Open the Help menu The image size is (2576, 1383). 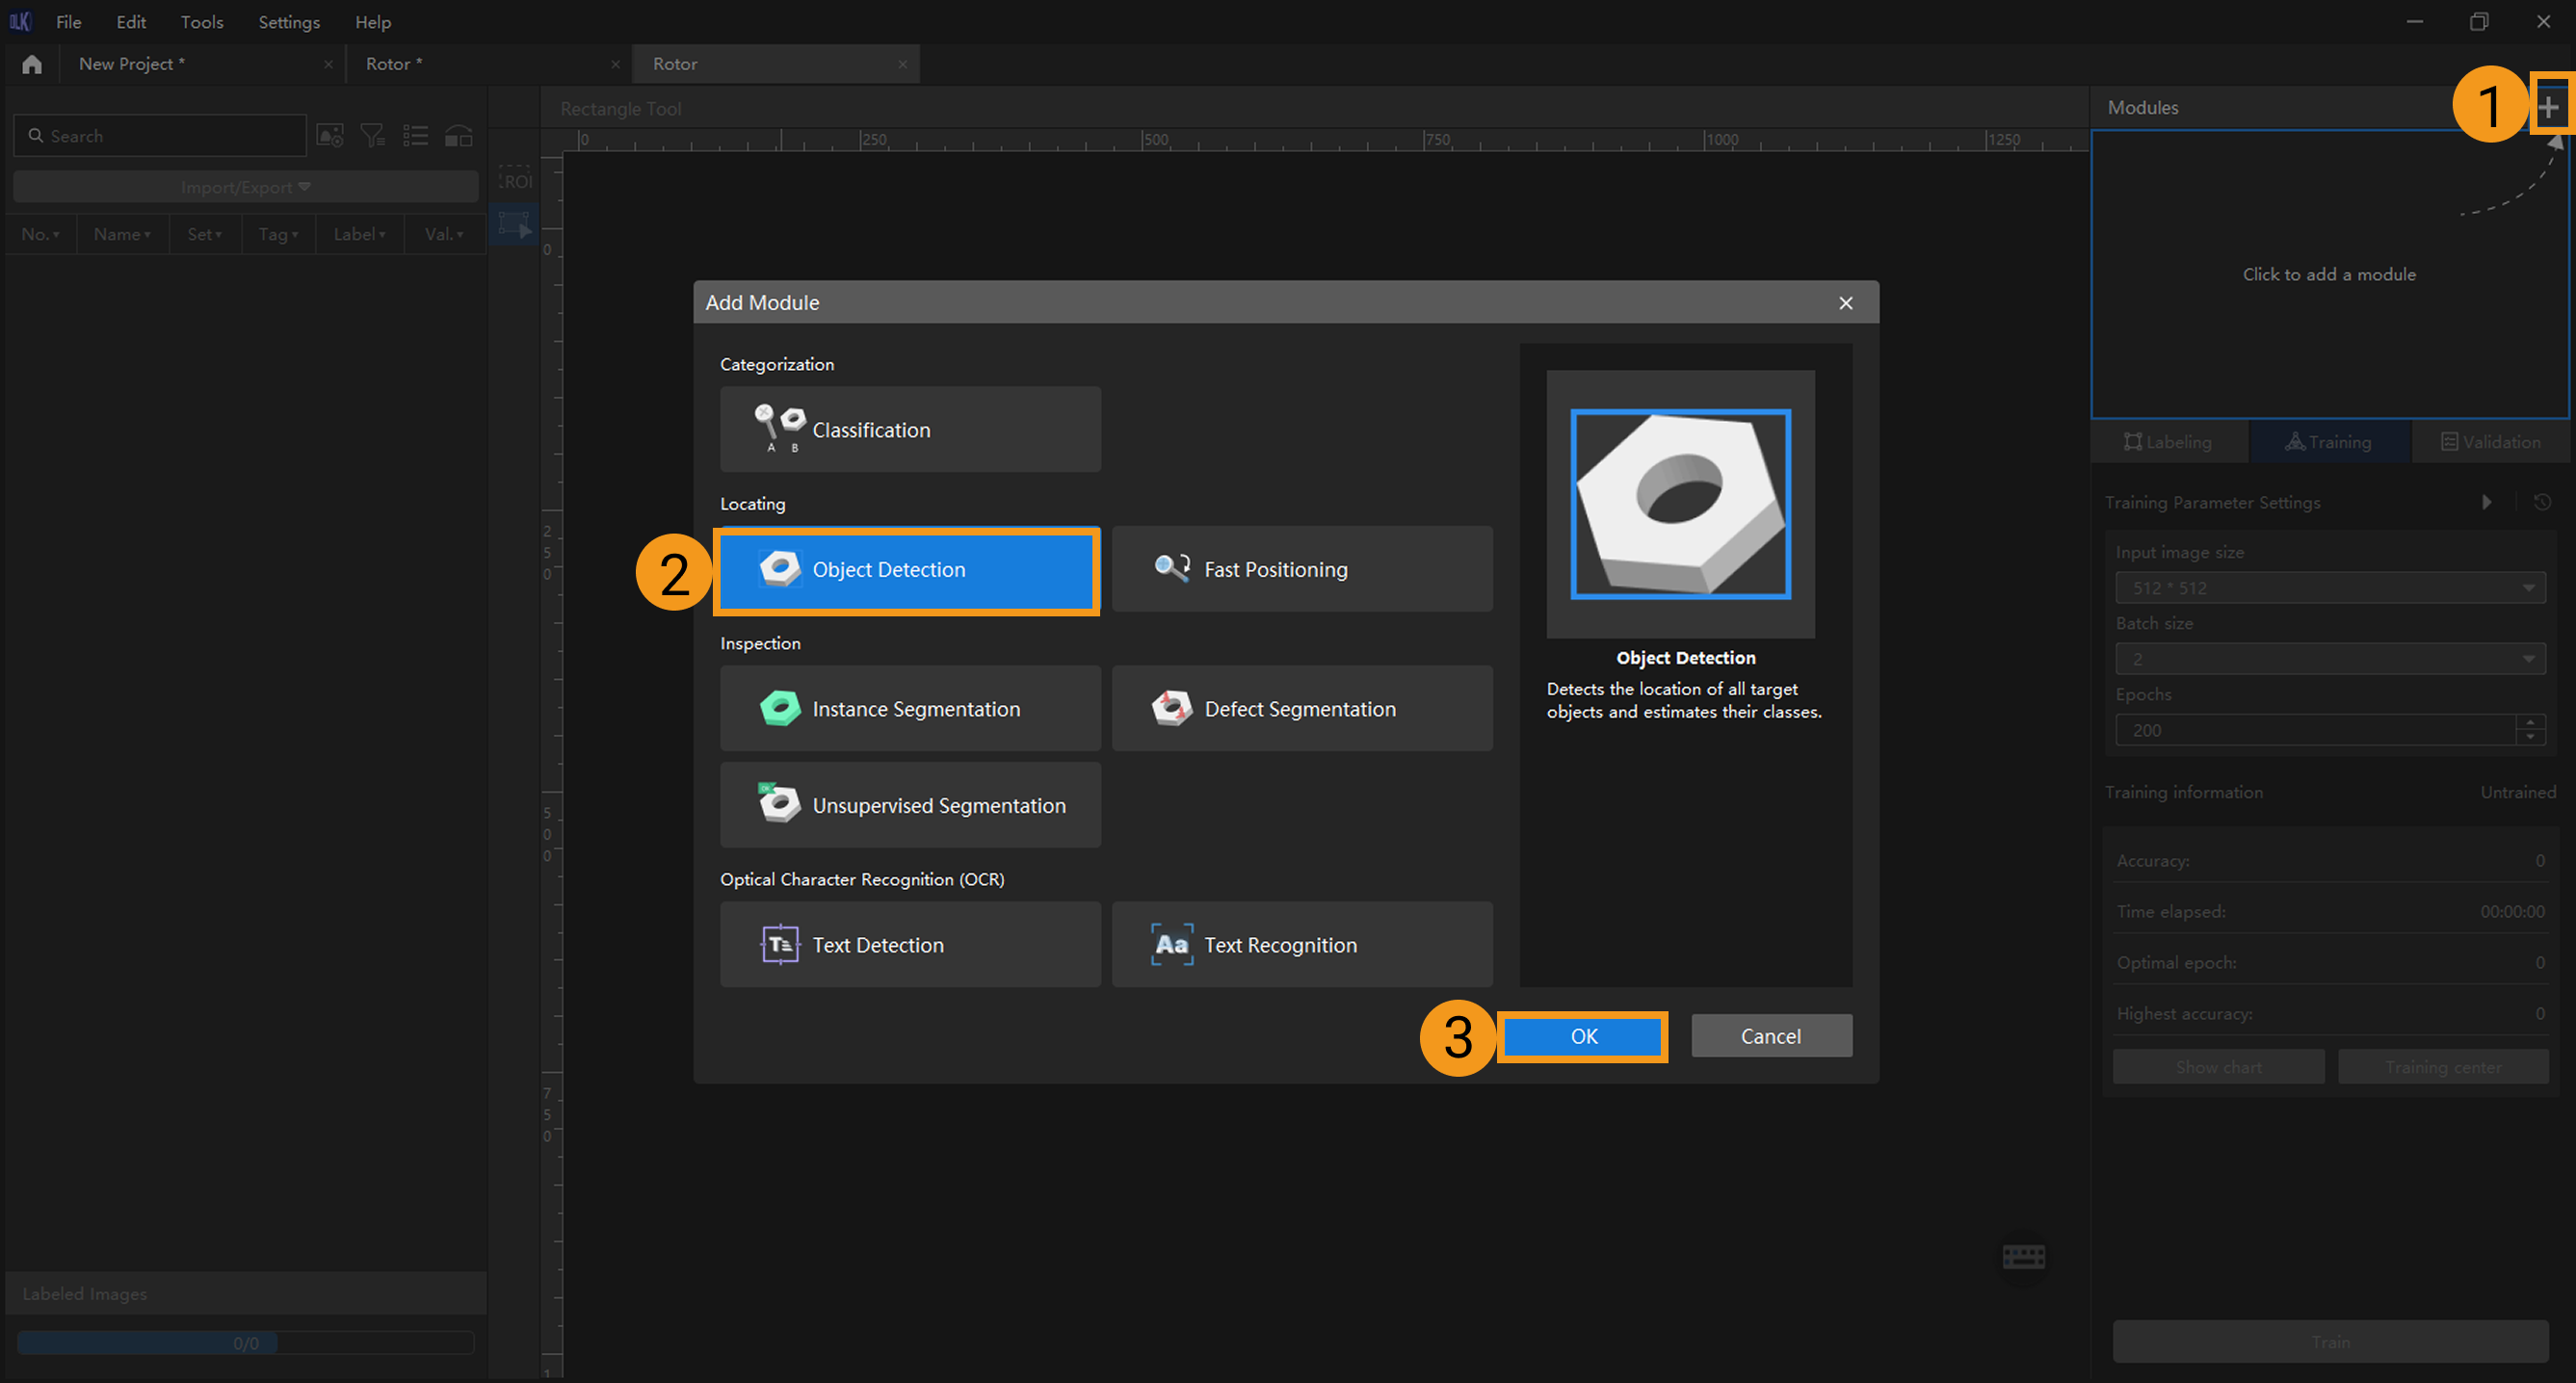click(x=373, y=22)
